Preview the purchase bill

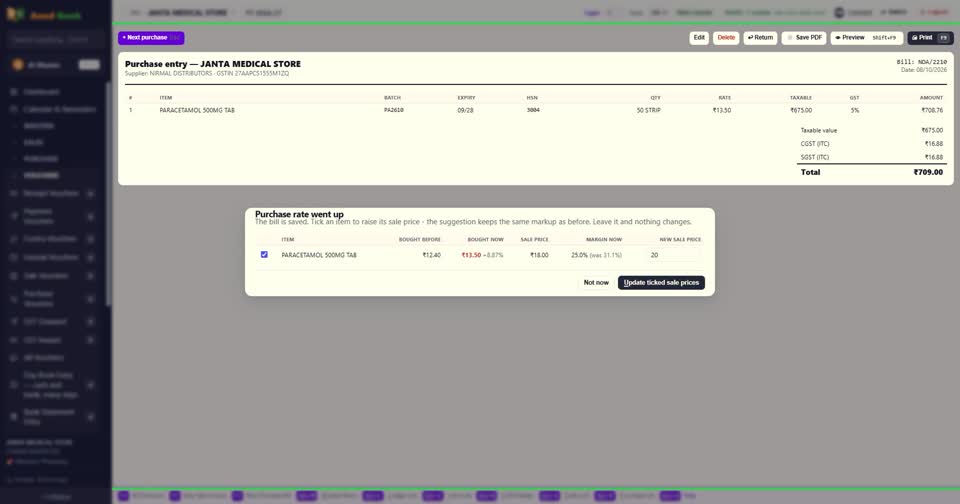tap(866, 38)
